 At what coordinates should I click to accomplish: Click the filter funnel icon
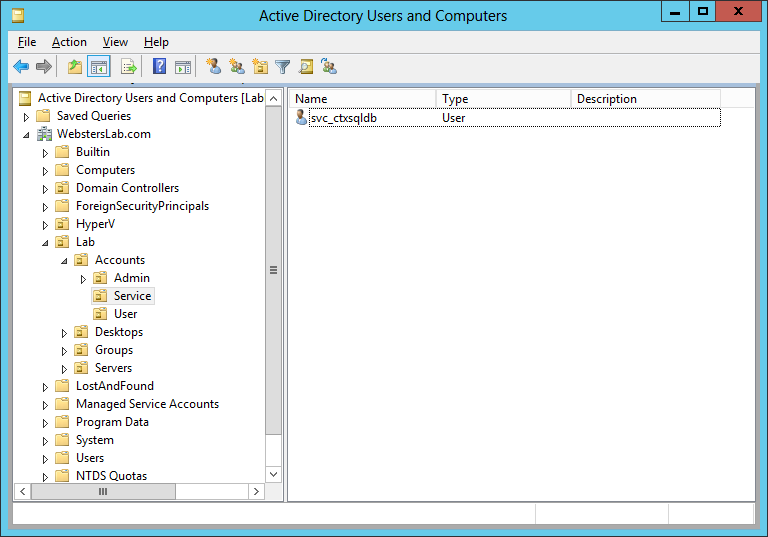(x=283, y=67)
